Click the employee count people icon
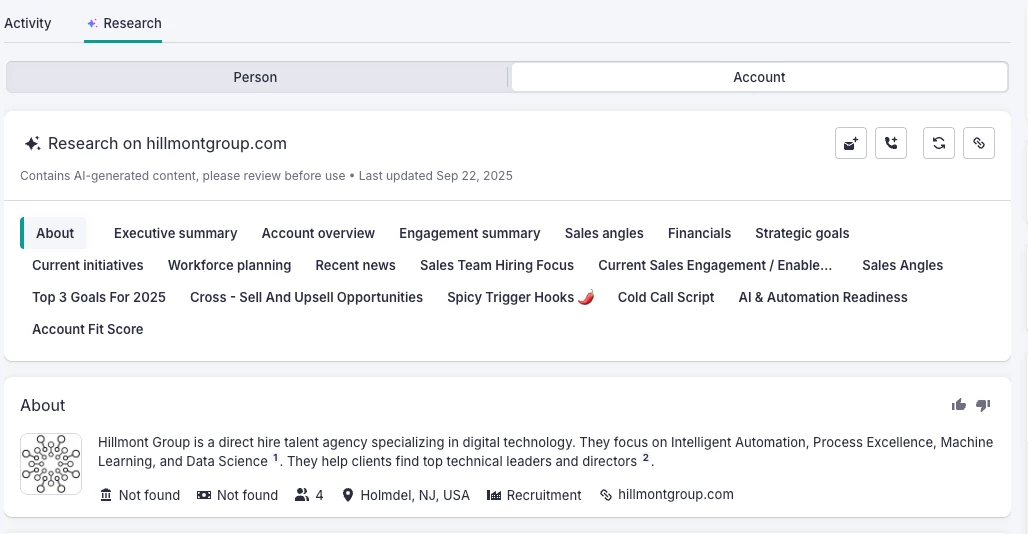Screen dimensions: 1028x534 [x=302, y=495]
